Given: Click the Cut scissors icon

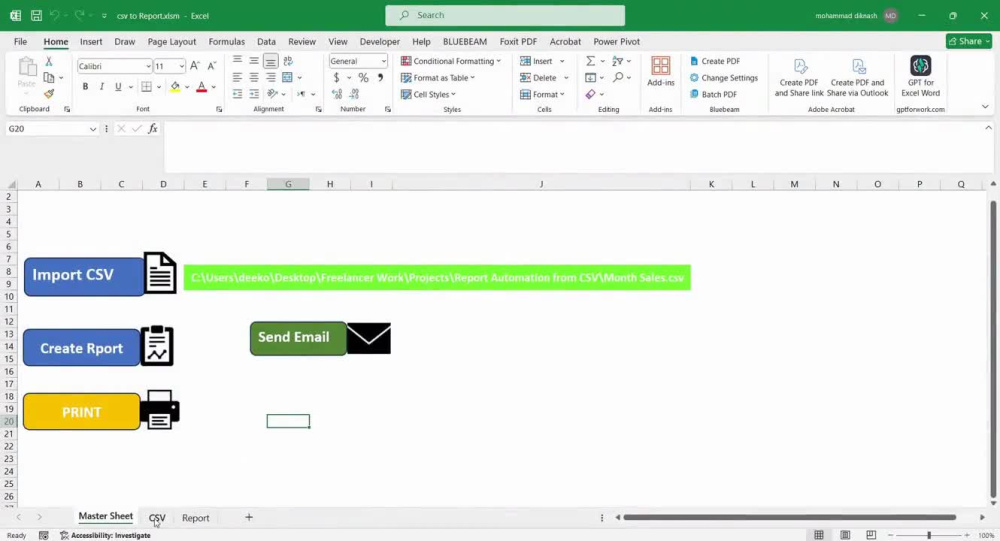Looking at the screenshot, I should pos(48,62).
